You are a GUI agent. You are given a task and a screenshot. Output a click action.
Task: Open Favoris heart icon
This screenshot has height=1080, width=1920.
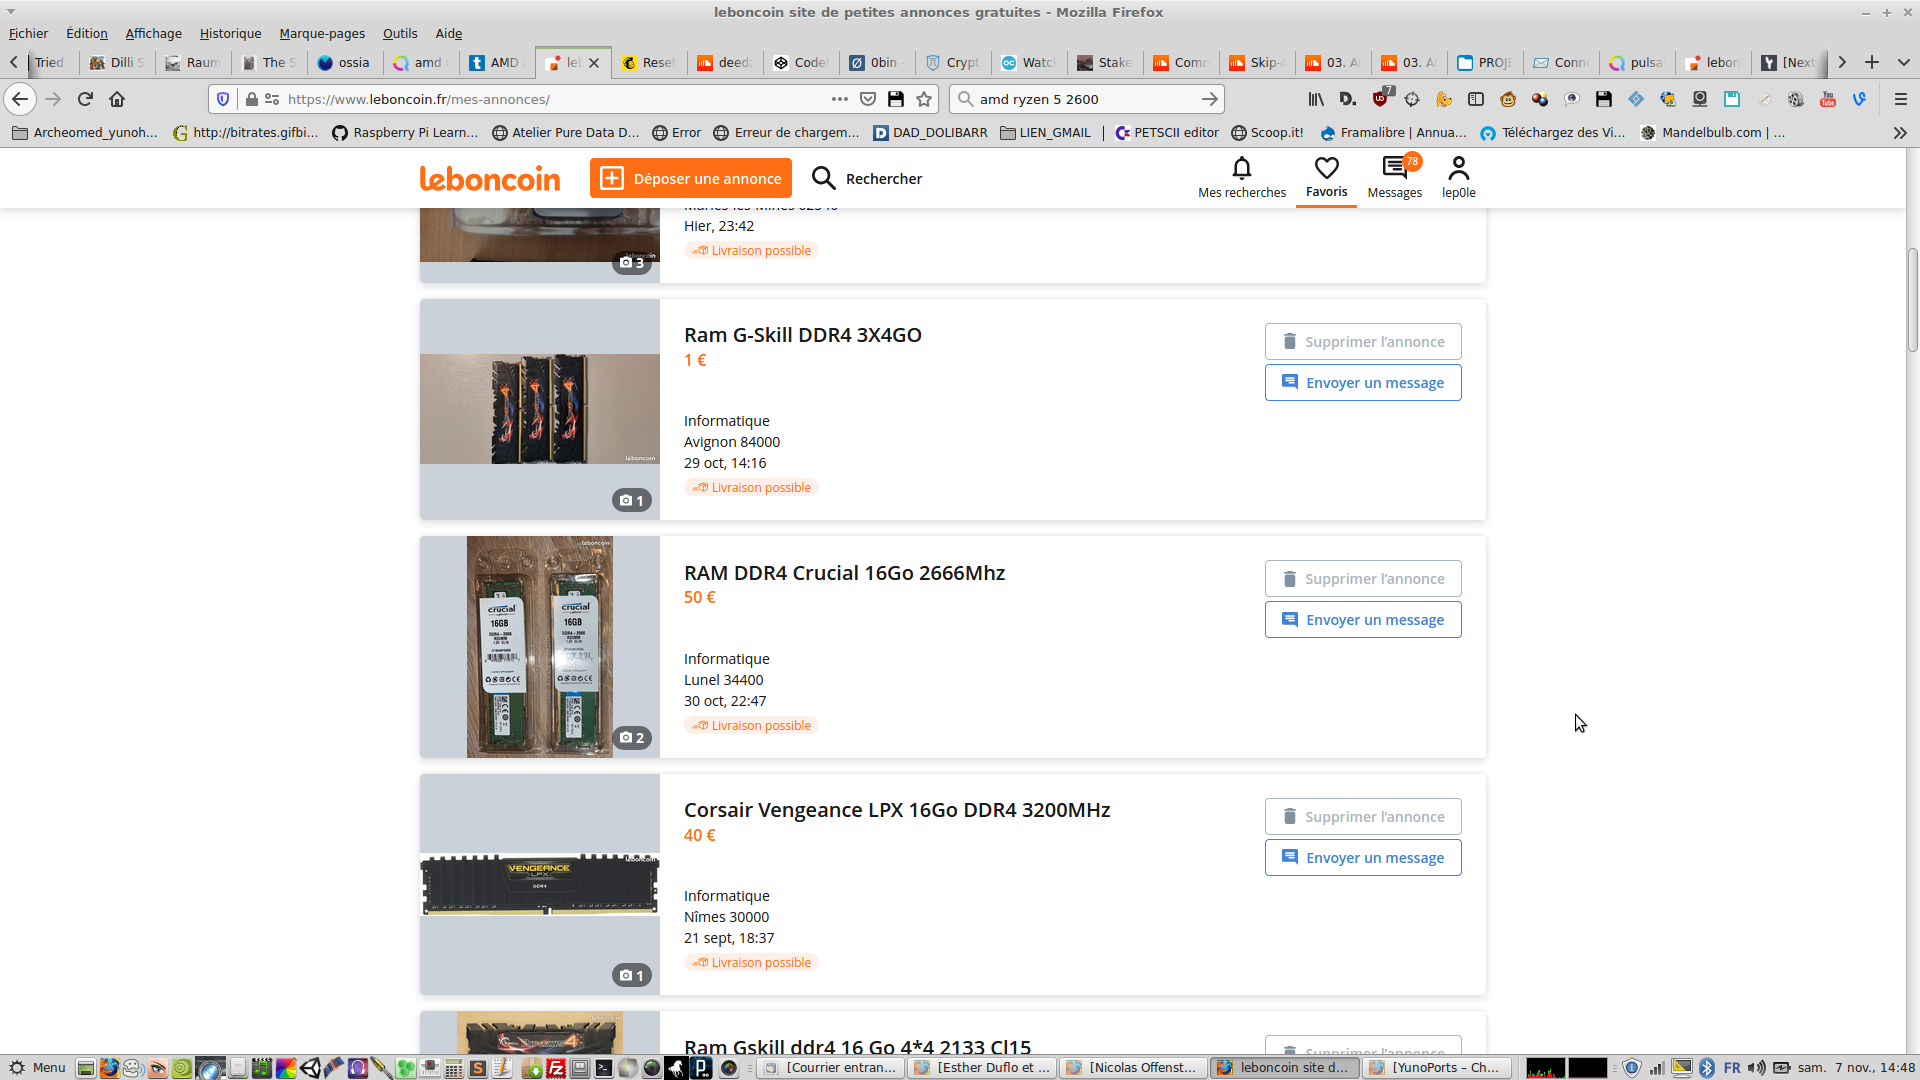(1326, 169)
